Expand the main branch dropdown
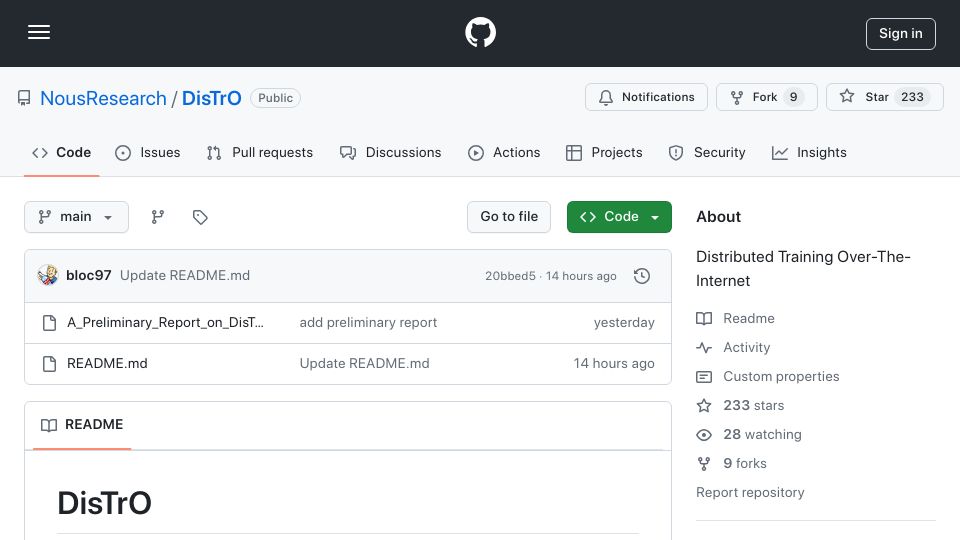960x540 pixels. [77, 217]
